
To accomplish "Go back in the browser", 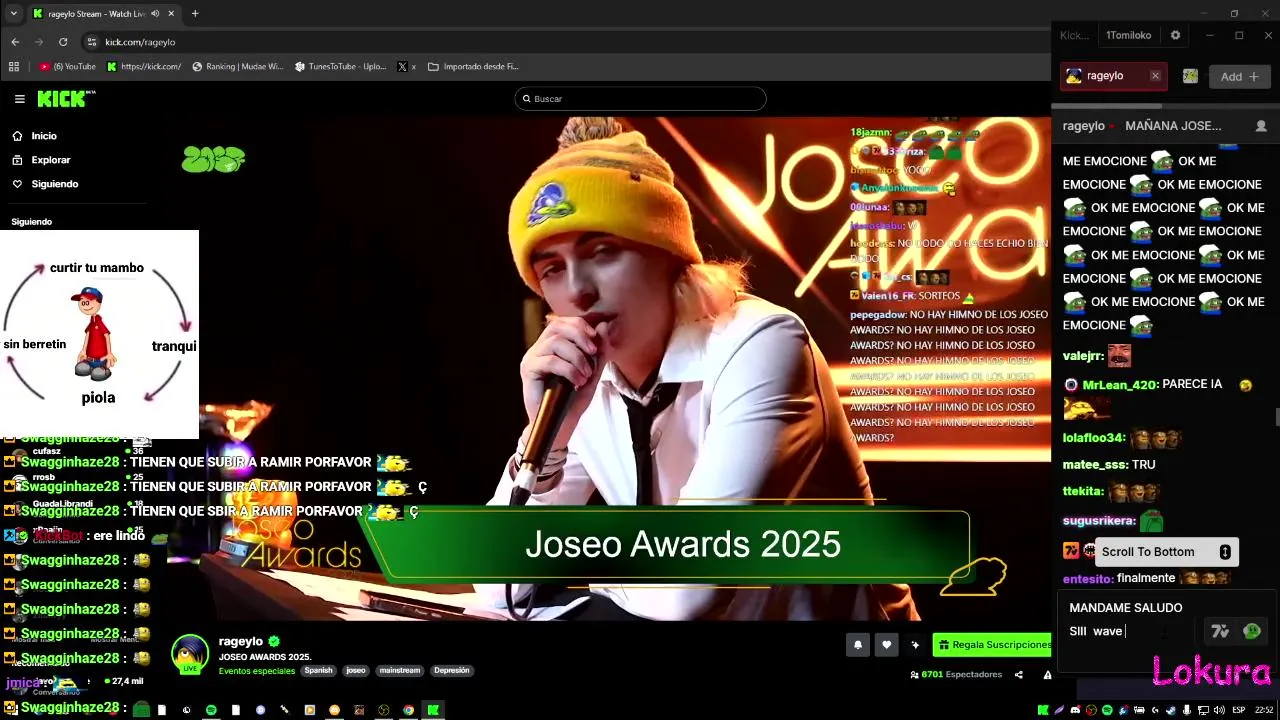I will 15,42.
